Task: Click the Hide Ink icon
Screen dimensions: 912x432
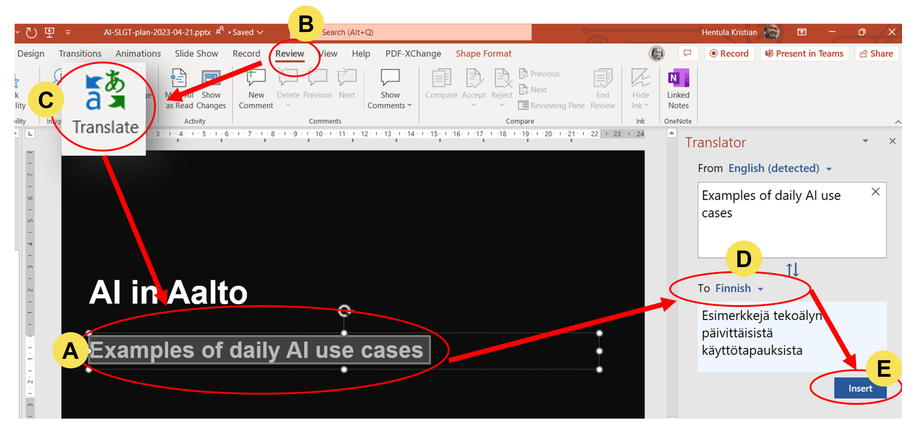Action: pos(640,87)
